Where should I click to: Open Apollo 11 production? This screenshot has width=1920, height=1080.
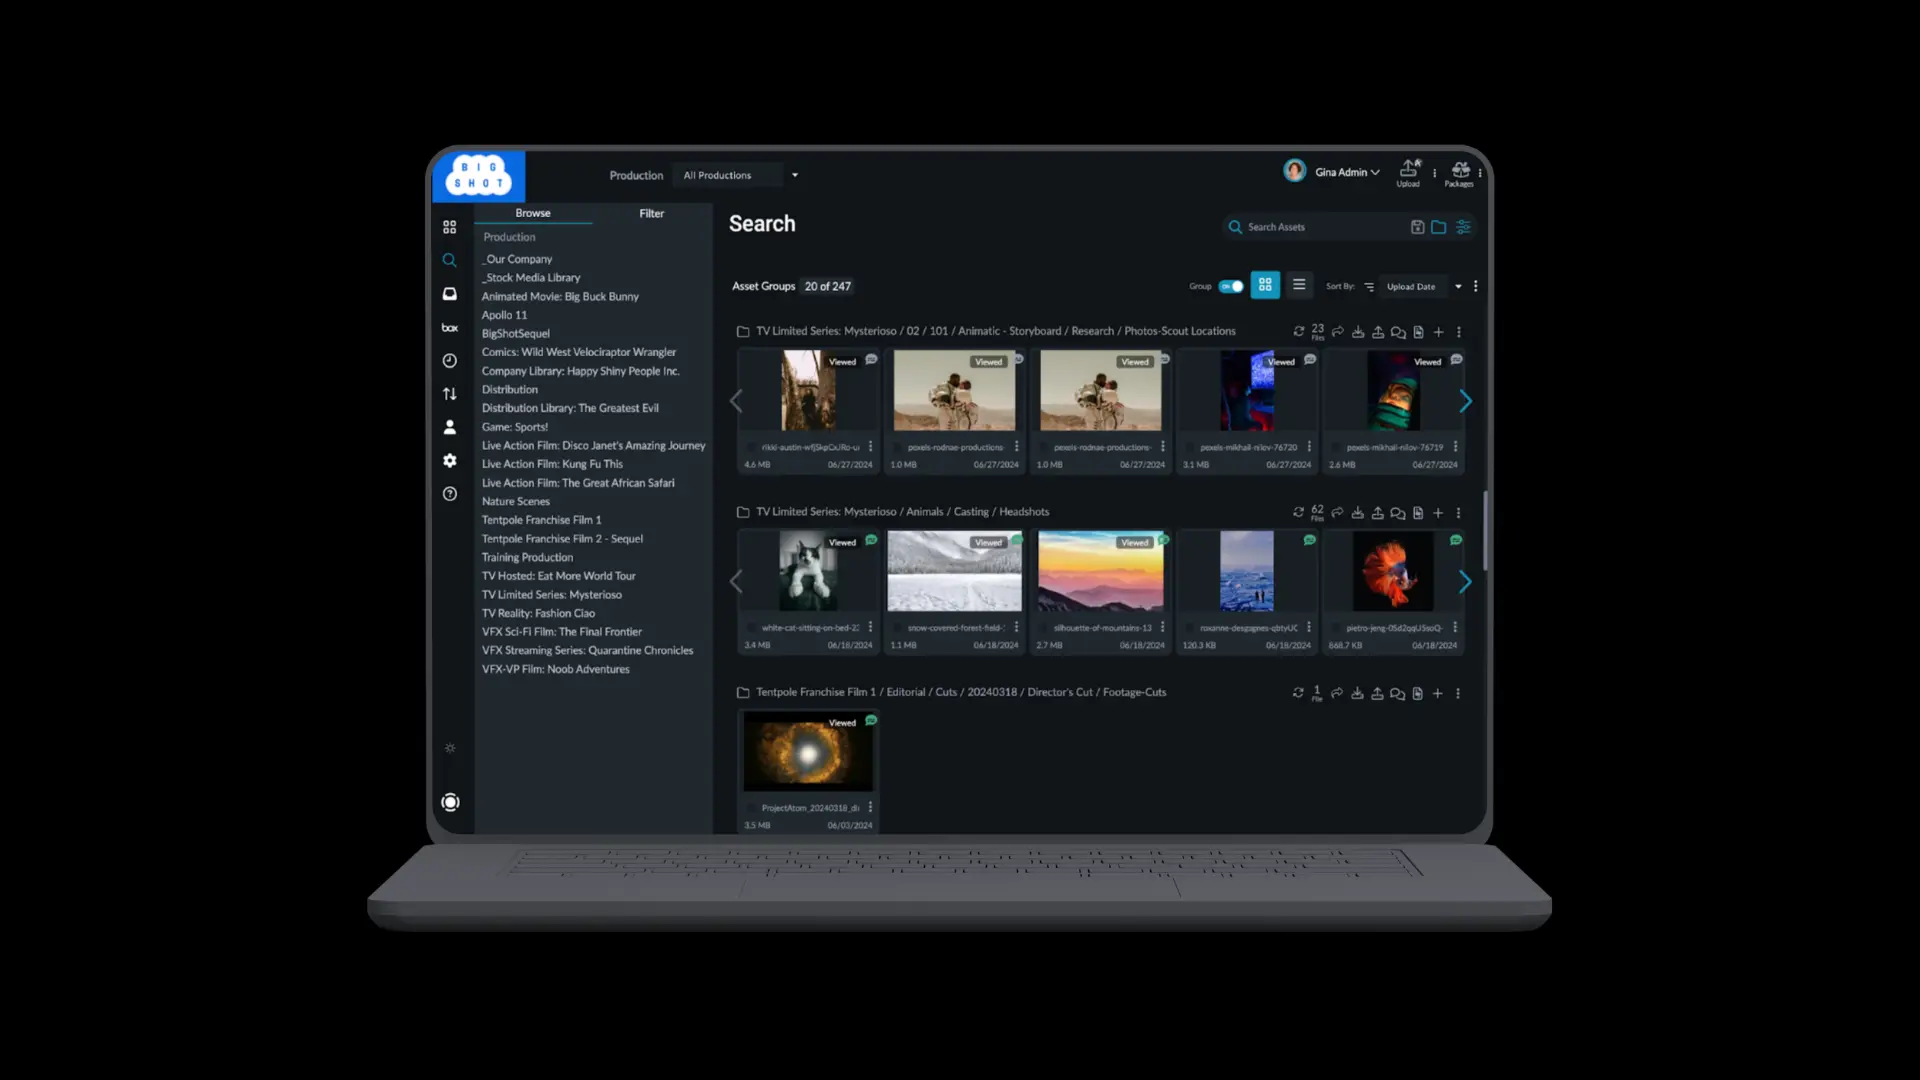(x=504, y=315)
